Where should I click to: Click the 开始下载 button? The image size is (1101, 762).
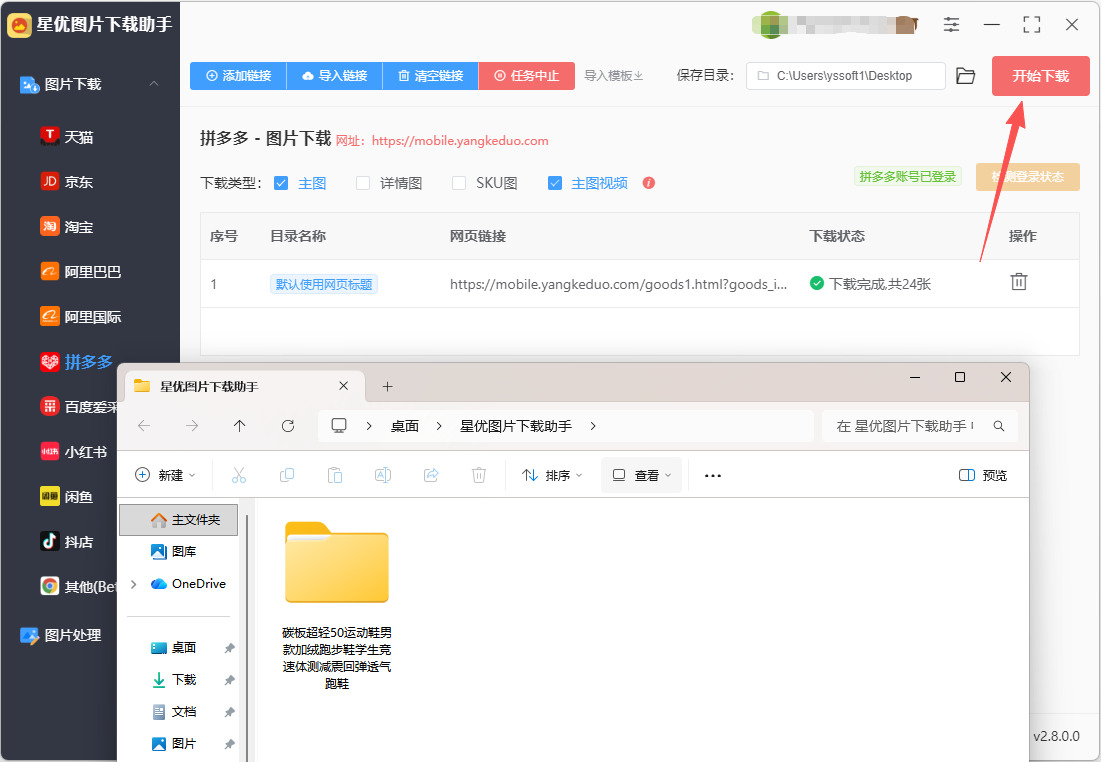1041,76
